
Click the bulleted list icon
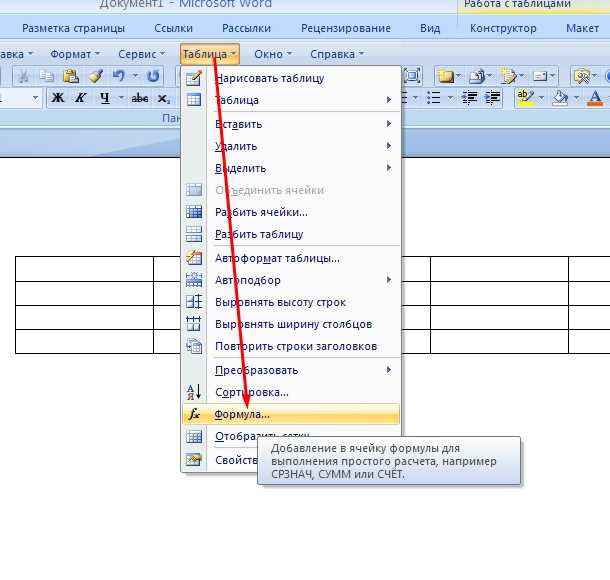tap(433, 98)
